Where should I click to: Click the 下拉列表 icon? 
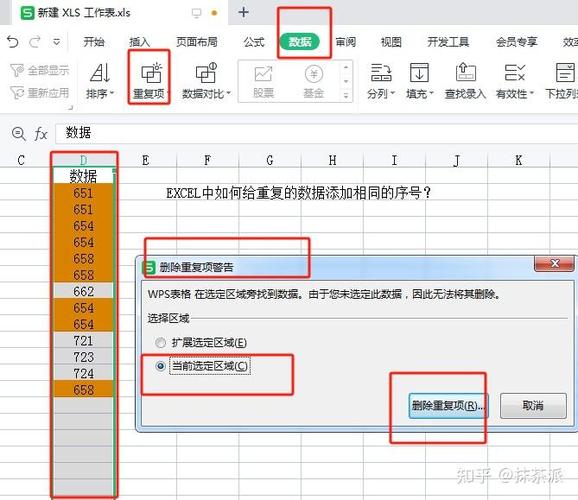tap(565, 73)
